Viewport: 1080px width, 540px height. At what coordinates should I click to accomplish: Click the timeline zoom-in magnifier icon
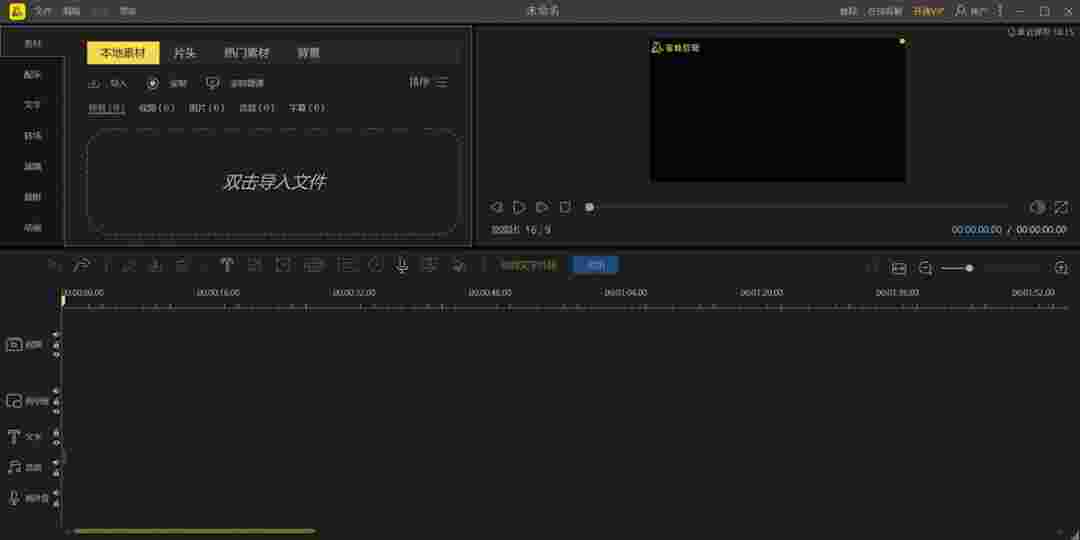pyautogui.click(x=1062, y=268)
